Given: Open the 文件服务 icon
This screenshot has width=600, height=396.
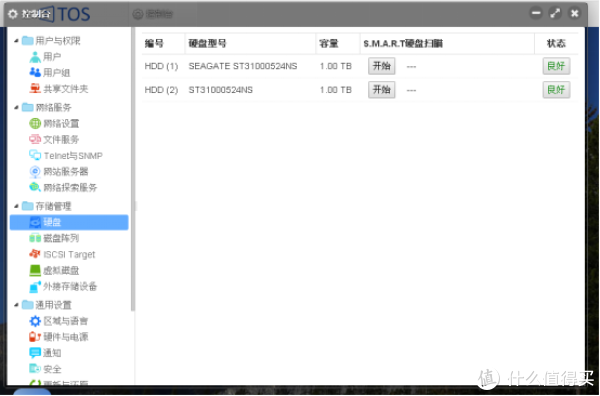Looking at the screenshot, I should (35, 139).
